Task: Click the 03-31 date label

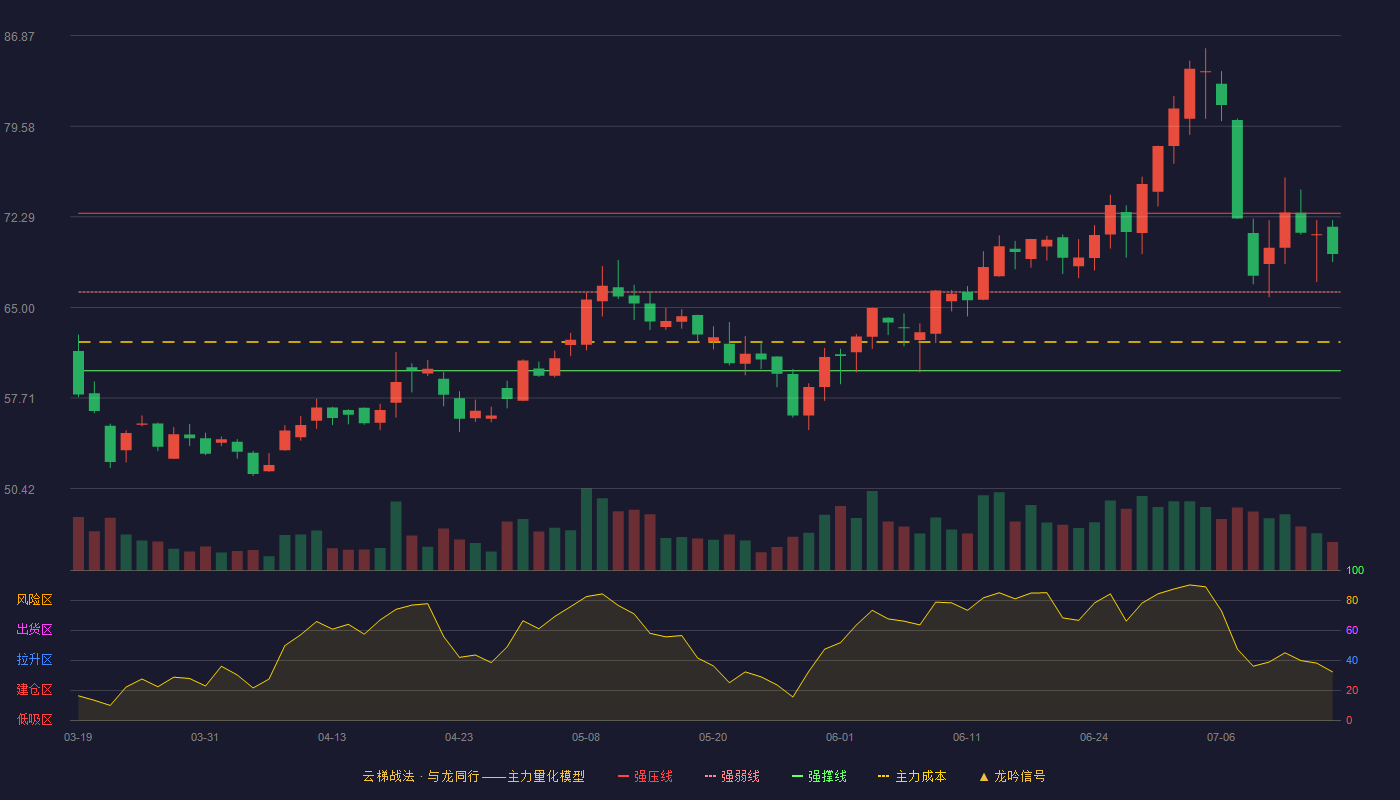Action: click(x=205, y=737)
